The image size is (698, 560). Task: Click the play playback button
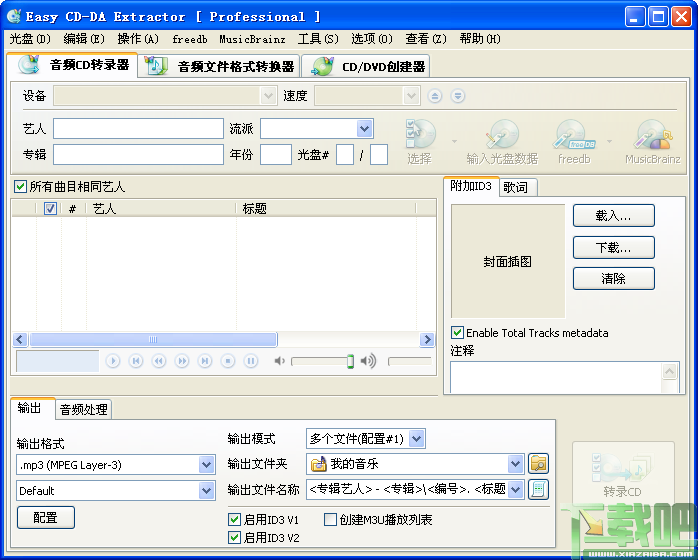113,361
